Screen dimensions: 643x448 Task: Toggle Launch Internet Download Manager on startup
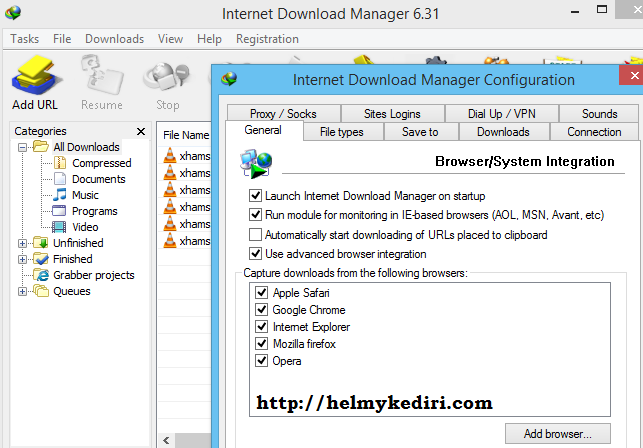(255, 195)
